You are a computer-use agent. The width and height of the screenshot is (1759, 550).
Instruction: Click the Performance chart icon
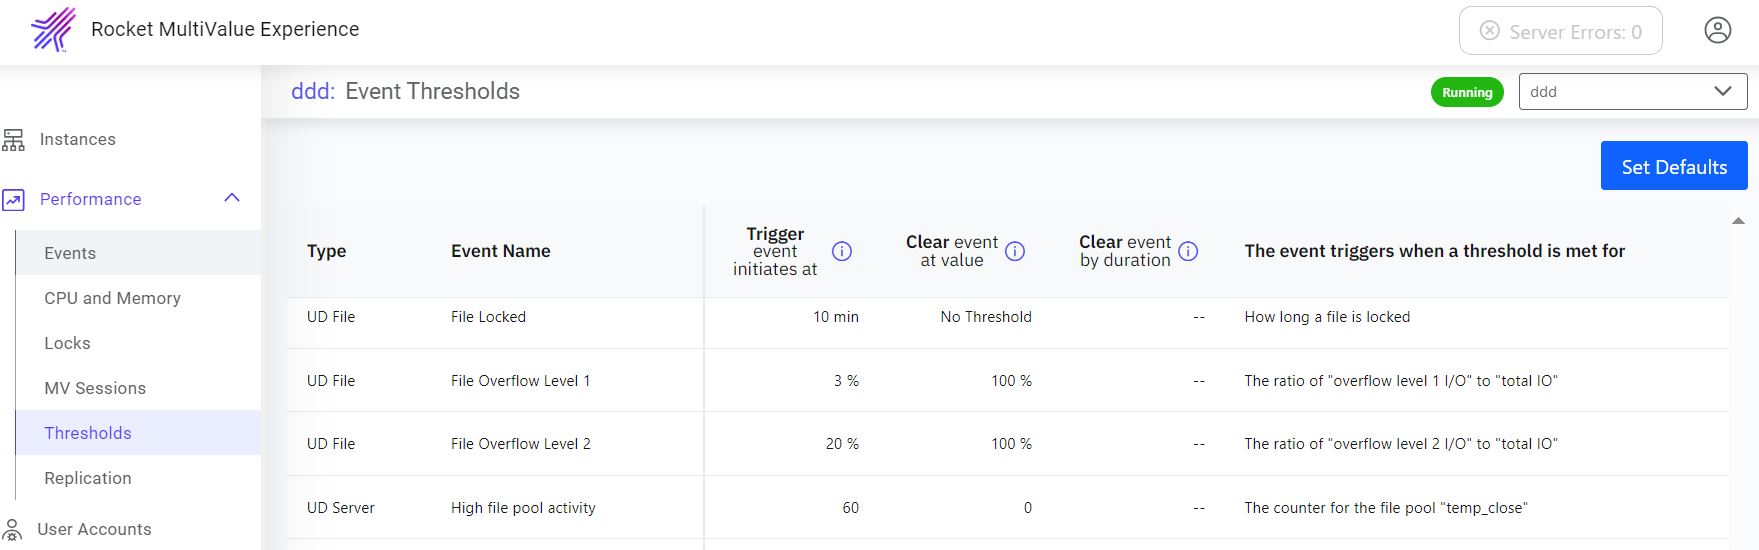point(14,200)
